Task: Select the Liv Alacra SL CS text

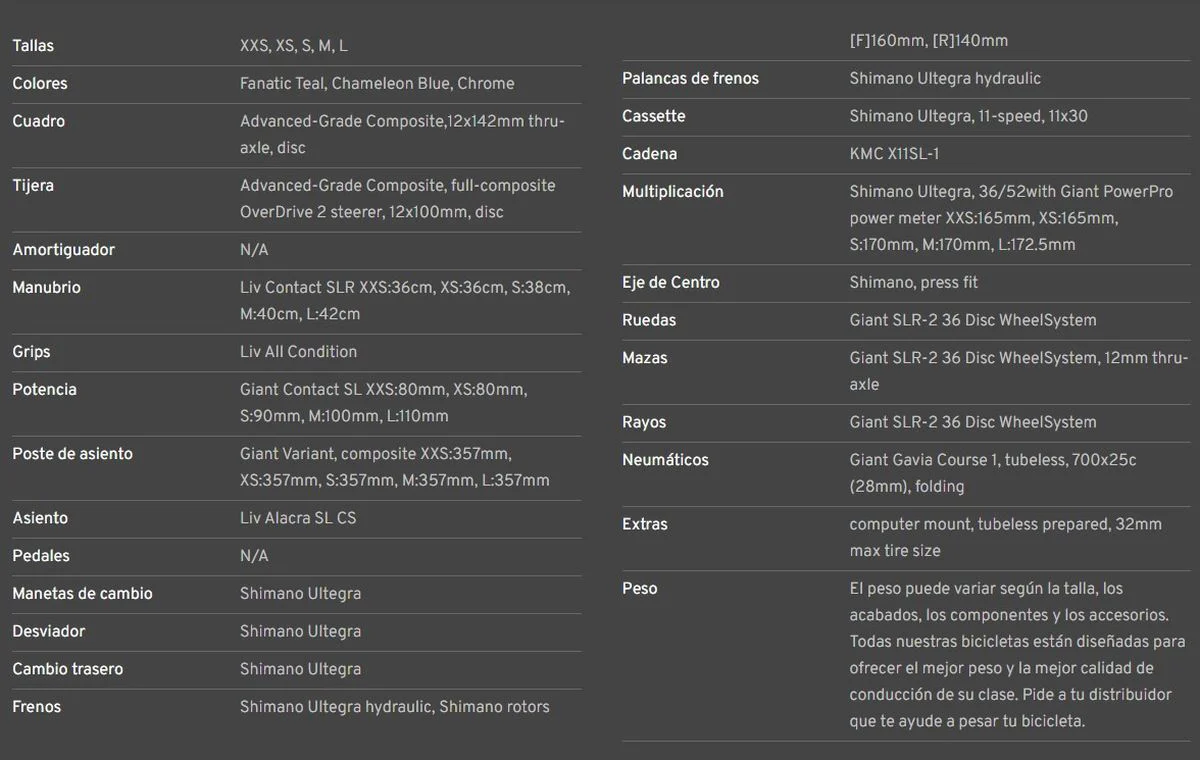Action: pyautogui.click(x=298, y=518)
